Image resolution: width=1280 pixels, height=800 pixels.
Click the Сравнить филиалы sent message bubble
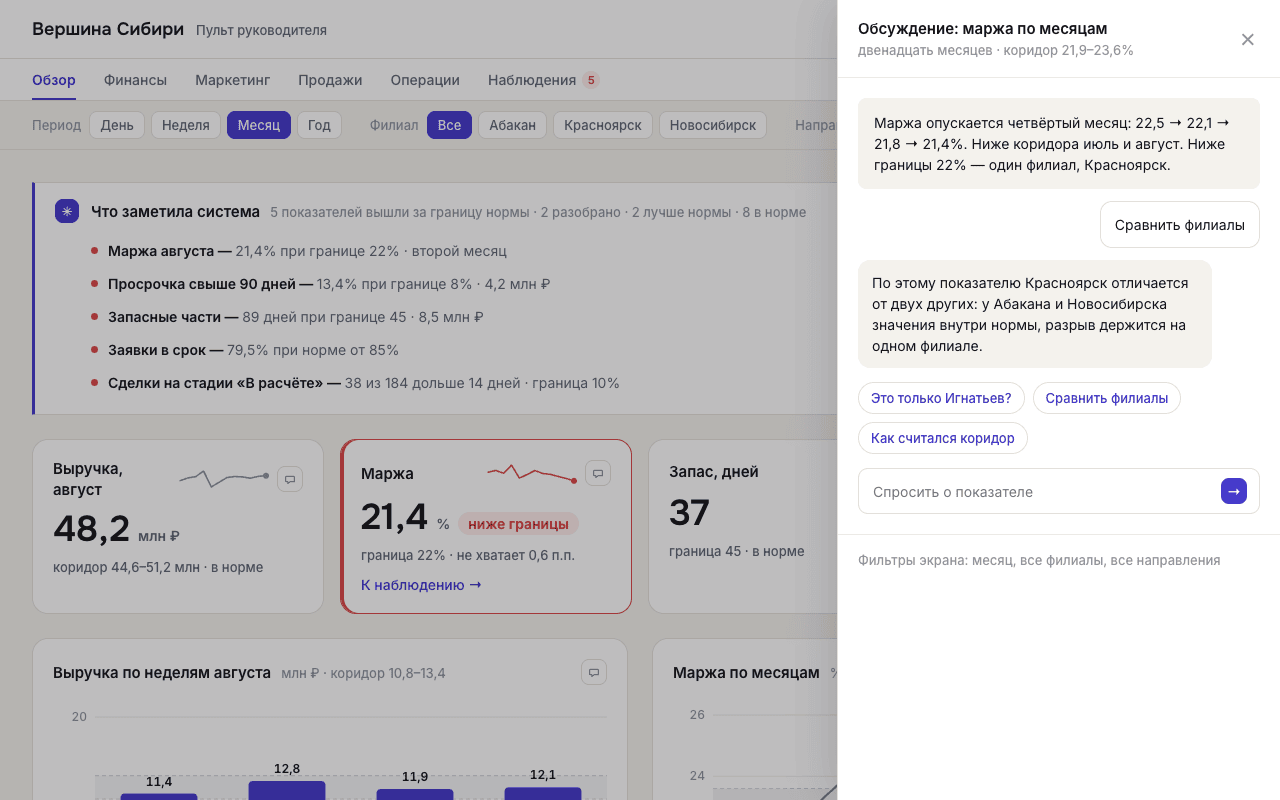(x=1180, y=224)
